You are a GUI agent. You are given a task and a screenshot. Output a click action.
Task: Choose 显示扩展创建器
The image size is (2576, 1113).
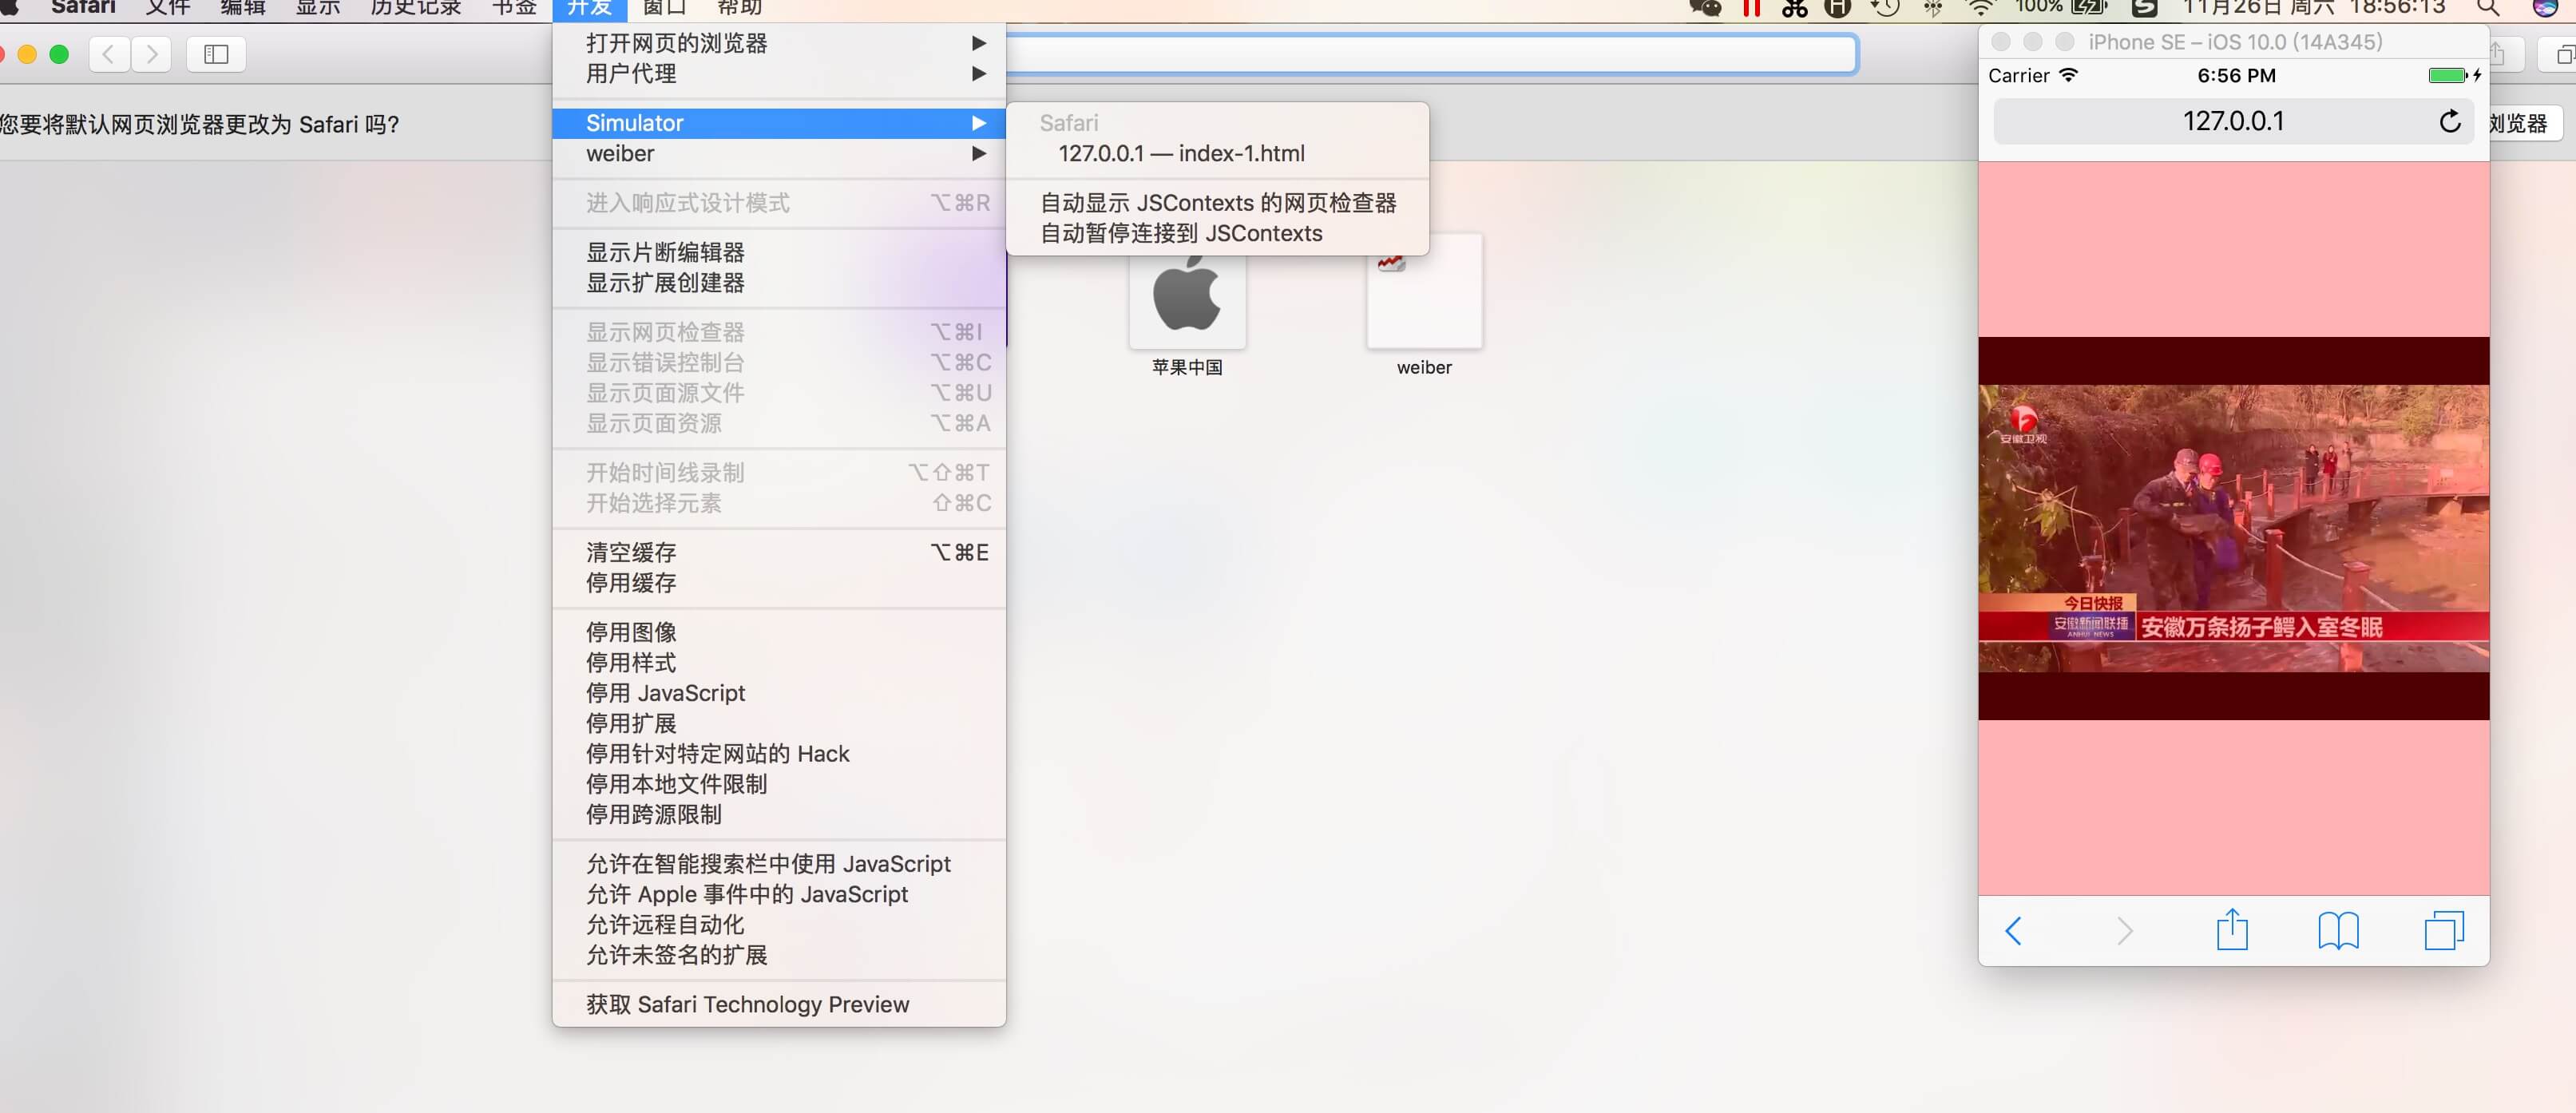(779, 283)
